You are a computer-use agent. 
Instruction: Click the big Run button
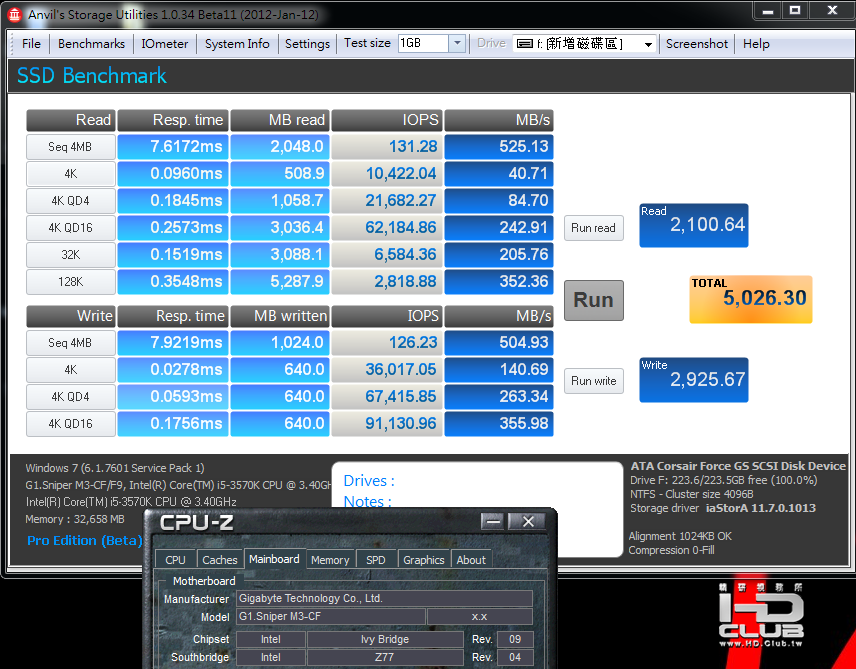pyautogui.click(x=593, y=300)
